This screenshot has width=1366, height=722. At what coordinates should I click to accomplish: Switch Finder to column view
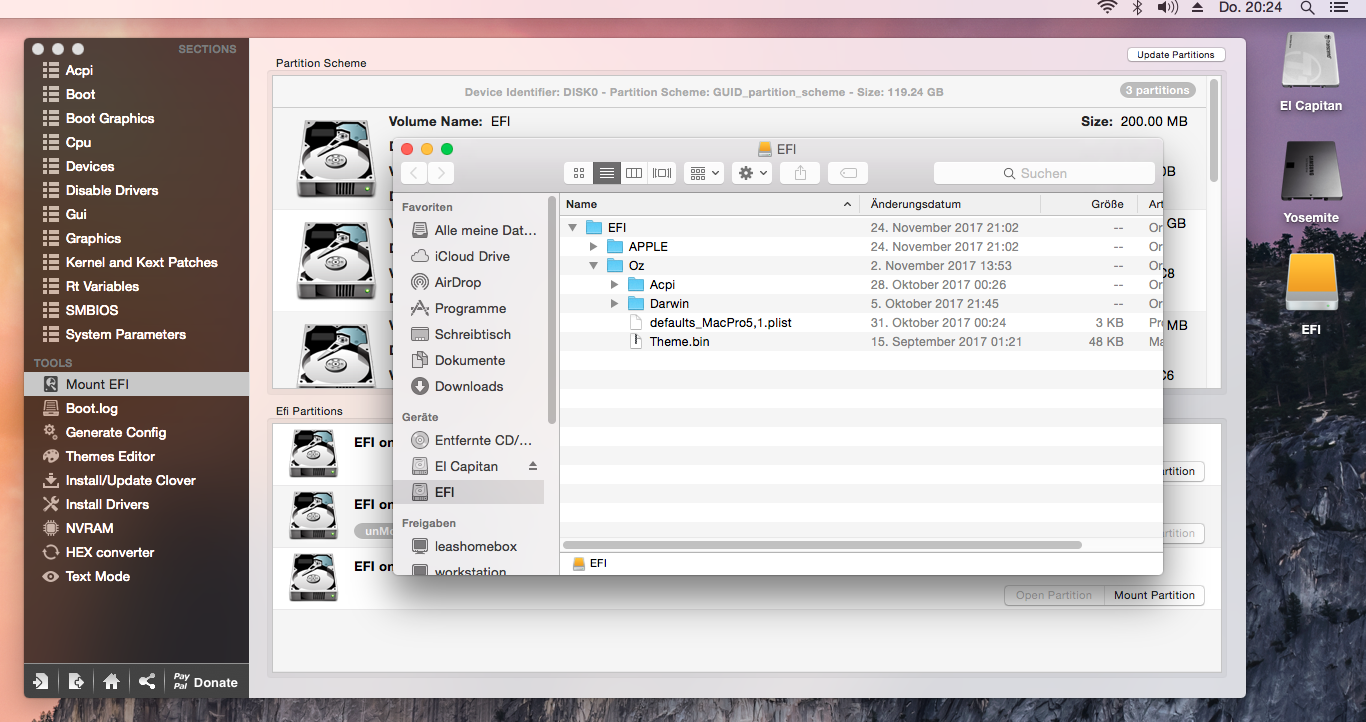pyautogui.click(x=634, y=173)
